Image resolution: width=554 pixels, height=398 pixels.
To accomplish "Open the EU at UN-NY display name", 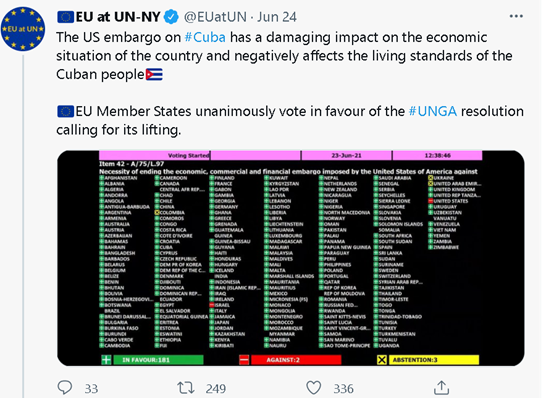I will coord(118,17).
